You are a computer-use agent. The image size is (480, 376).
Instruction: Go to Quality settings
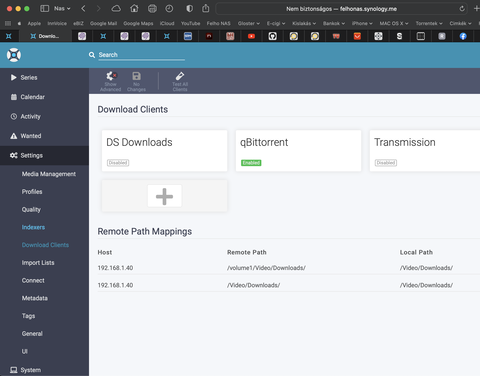click(x=31, y=209)
